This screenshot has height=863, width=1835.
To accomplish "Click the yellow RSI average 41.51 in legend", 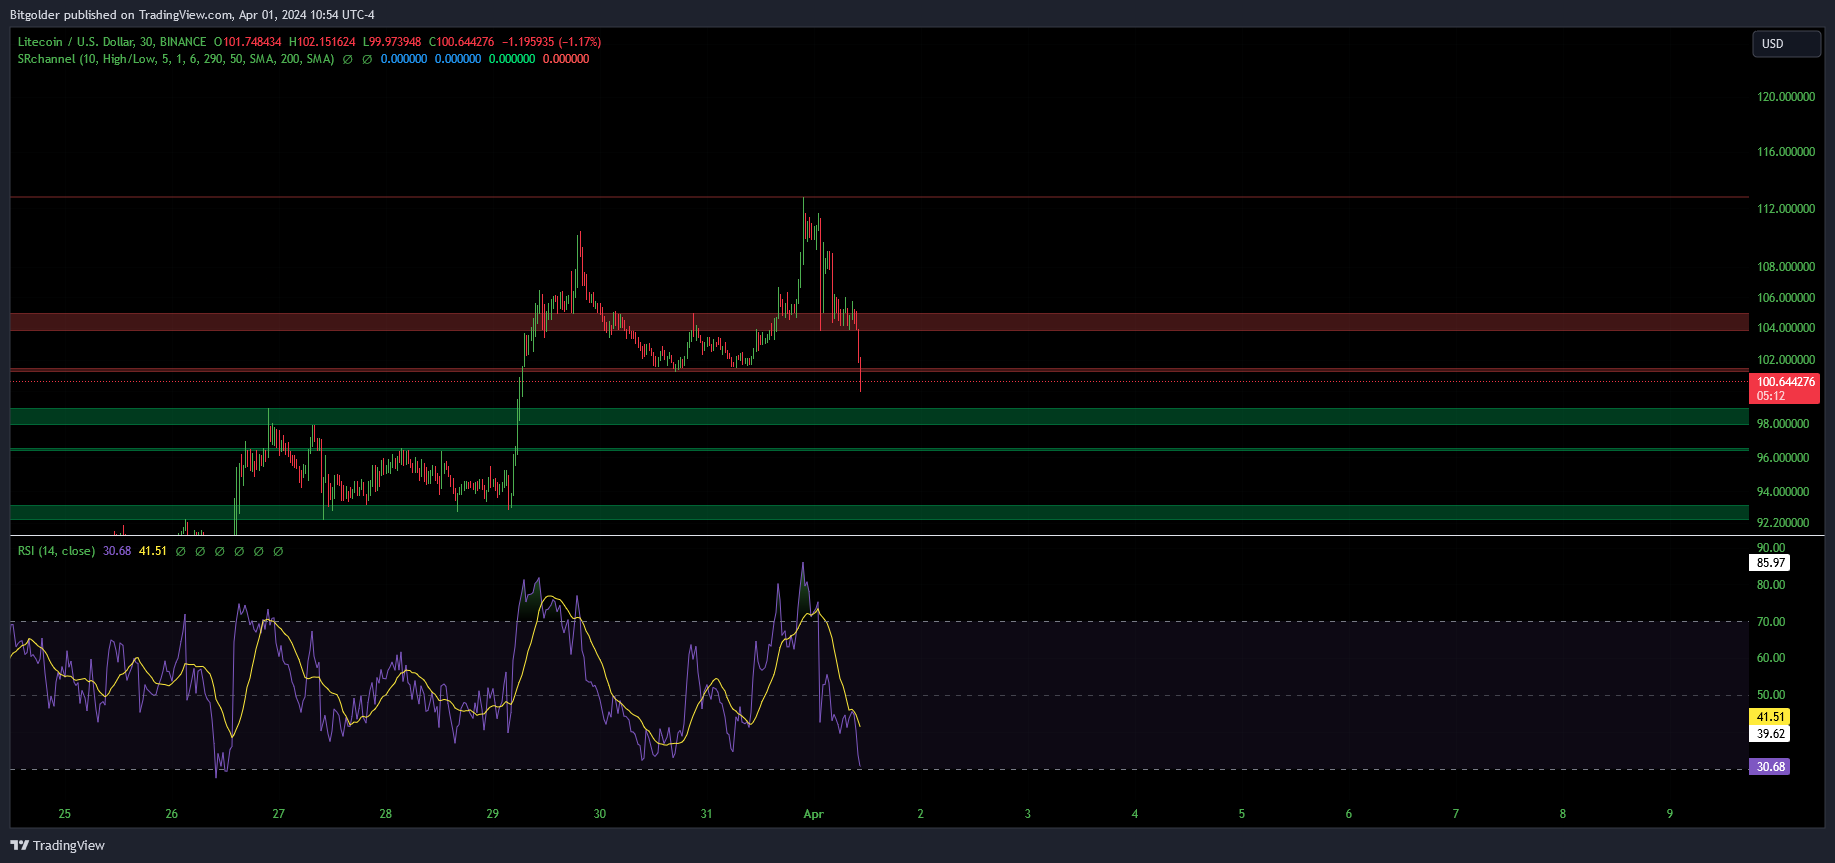I will coord(153,551).
